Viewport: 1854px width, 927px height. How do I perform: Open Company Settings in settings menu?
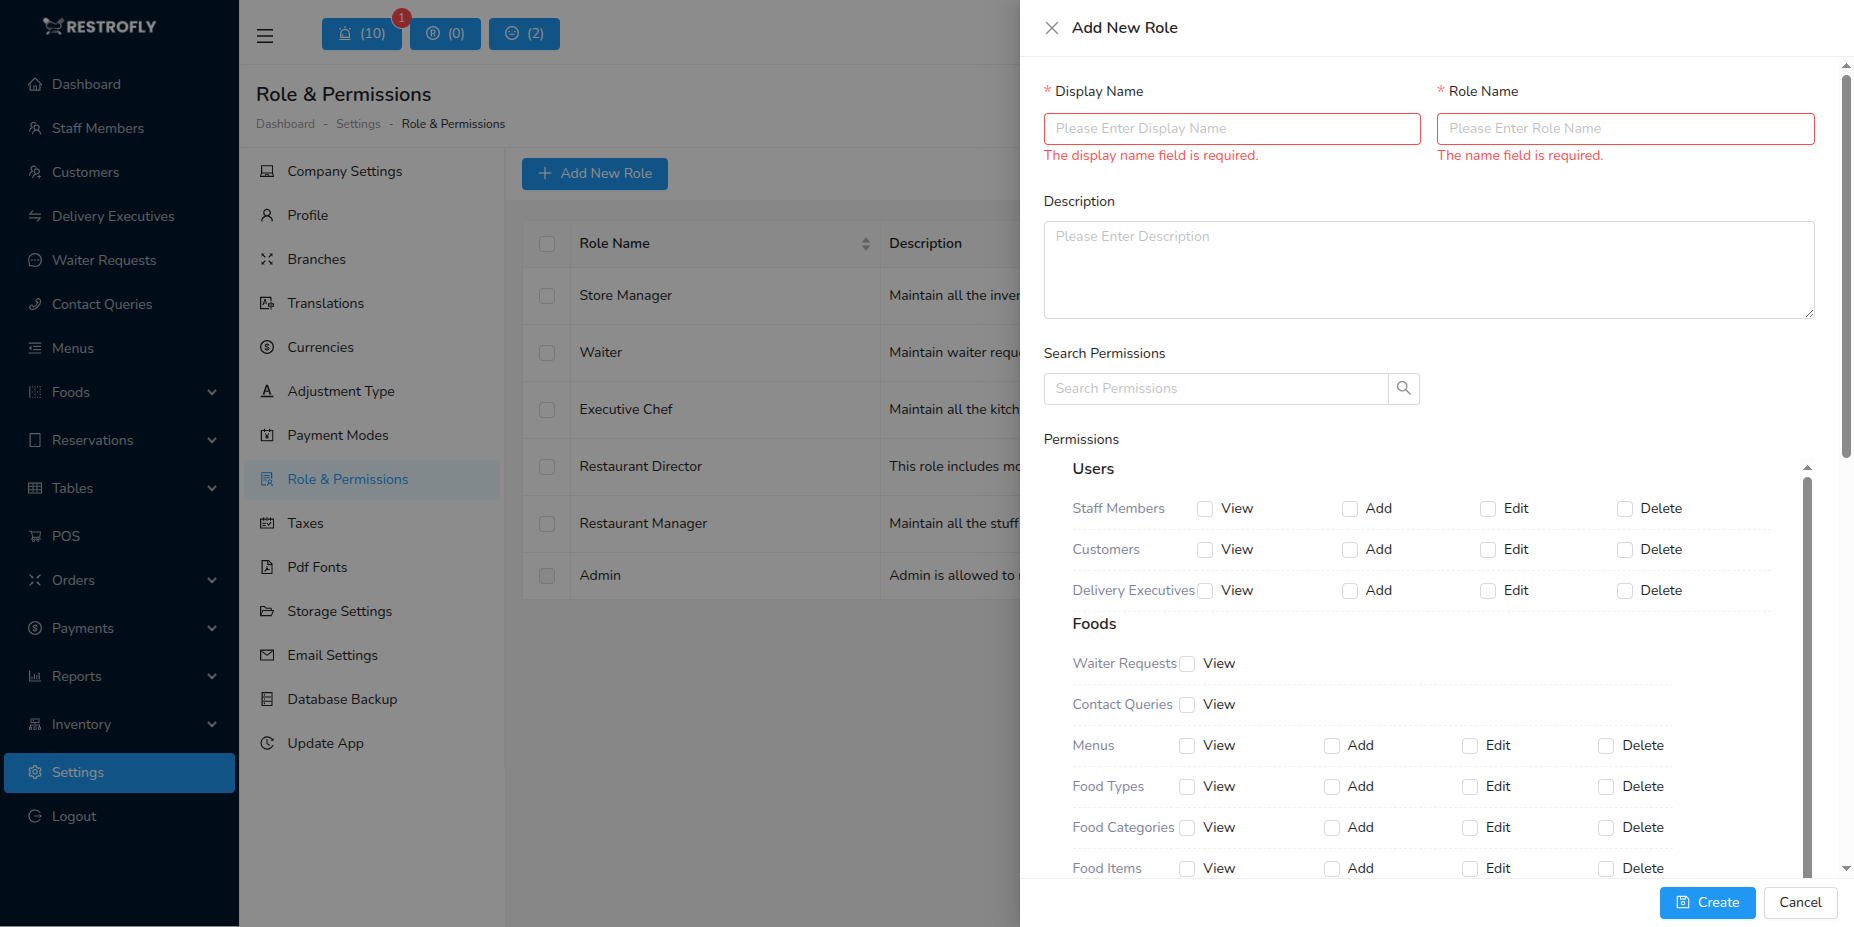(344, 172)
